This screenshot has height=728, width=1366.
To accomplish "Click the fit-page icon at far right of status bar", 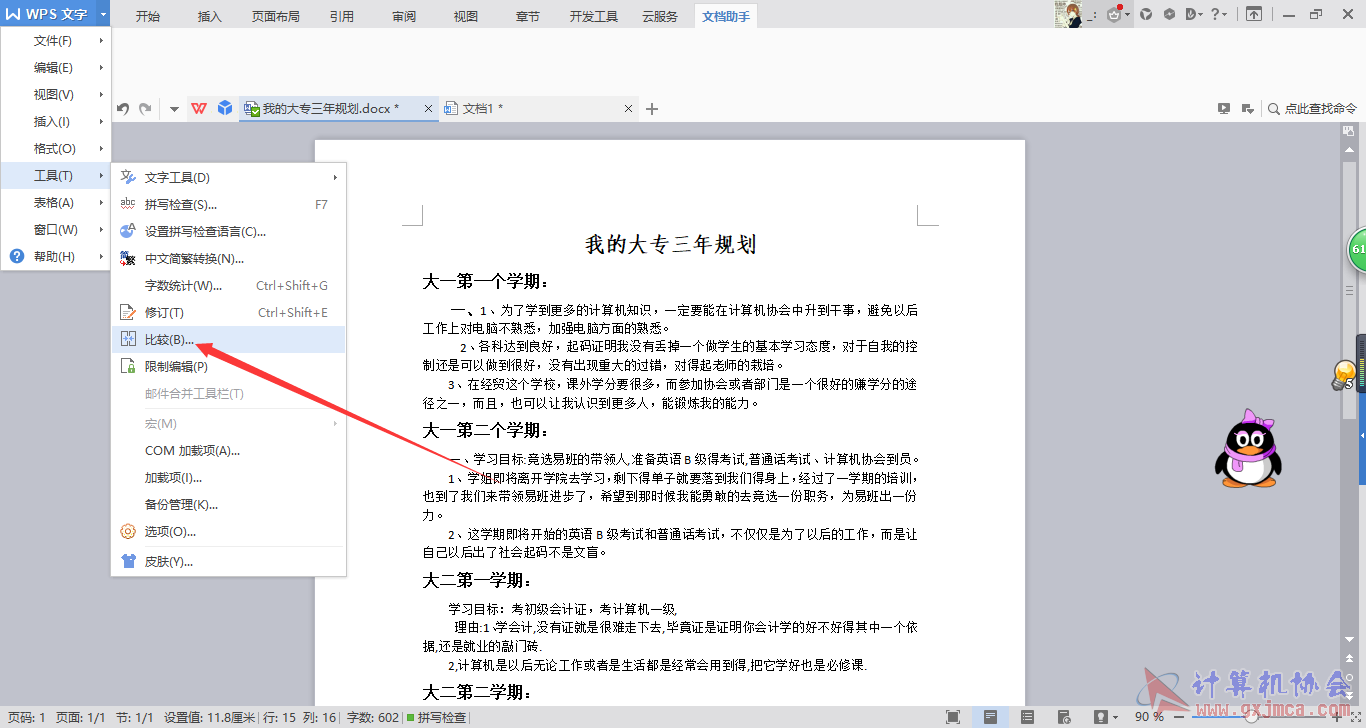I will click(x=1354, y=717).
